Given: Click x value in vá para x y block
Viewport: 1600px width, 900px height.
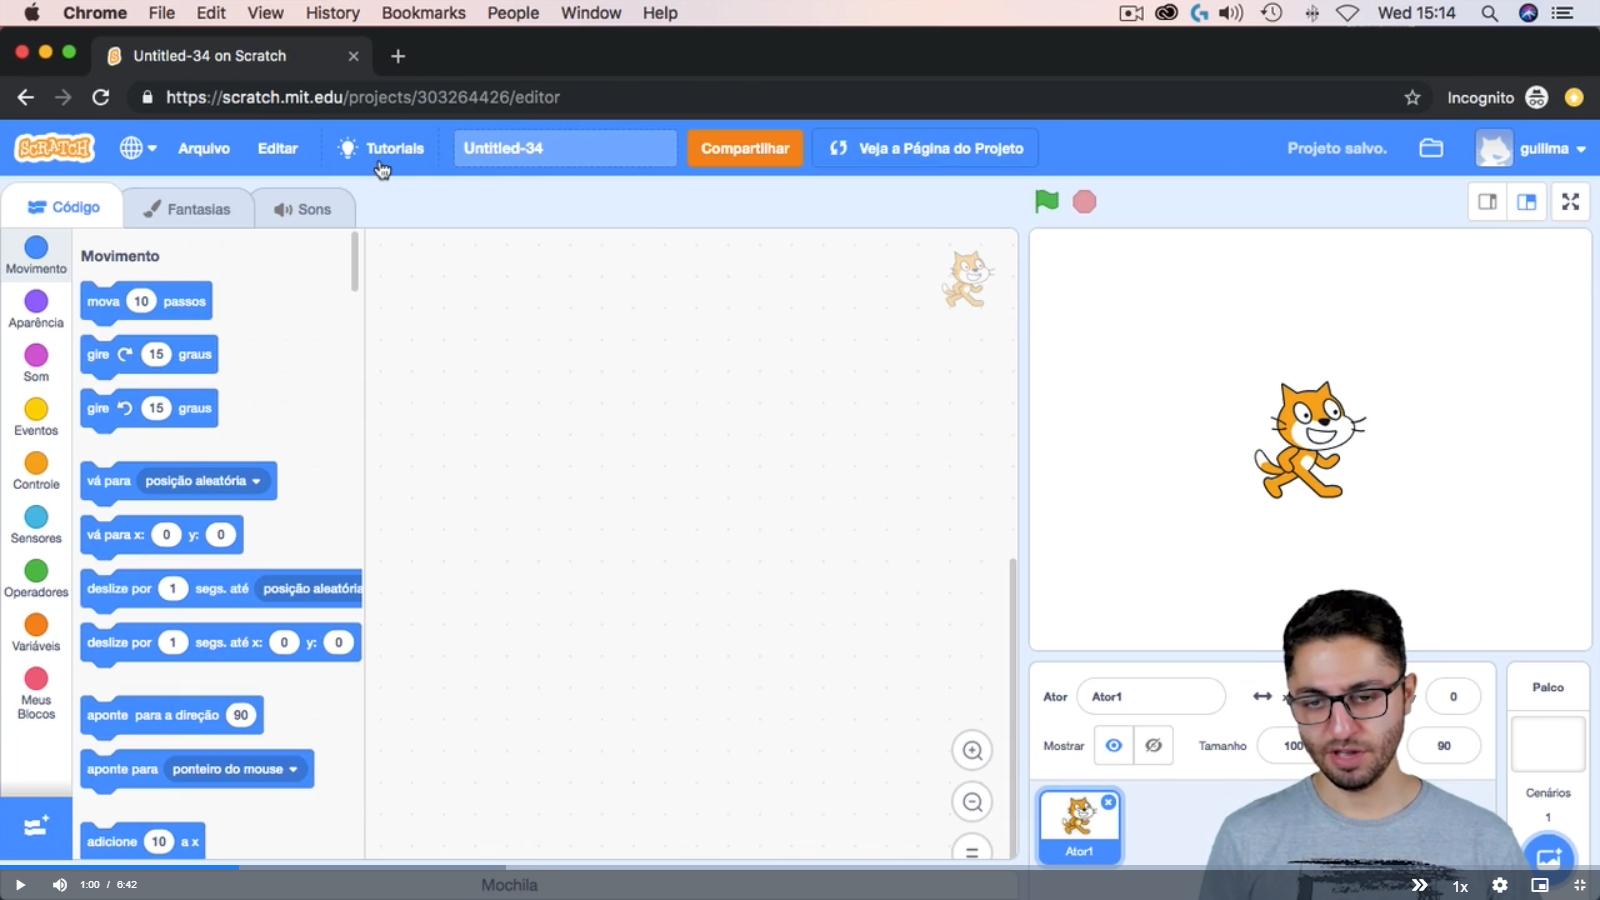Looking at the screenshot, I should pos(166,535).
